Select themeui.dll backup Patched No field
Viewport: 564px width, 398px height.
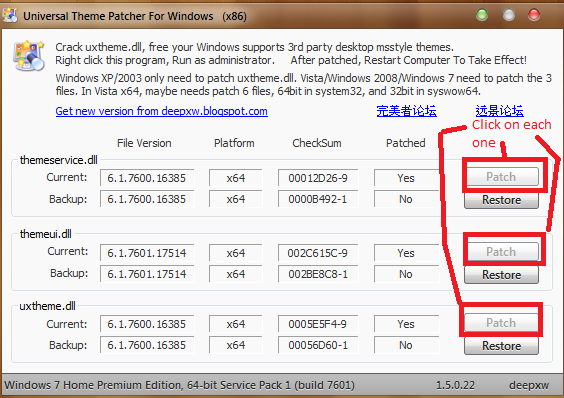pos(406,274)
